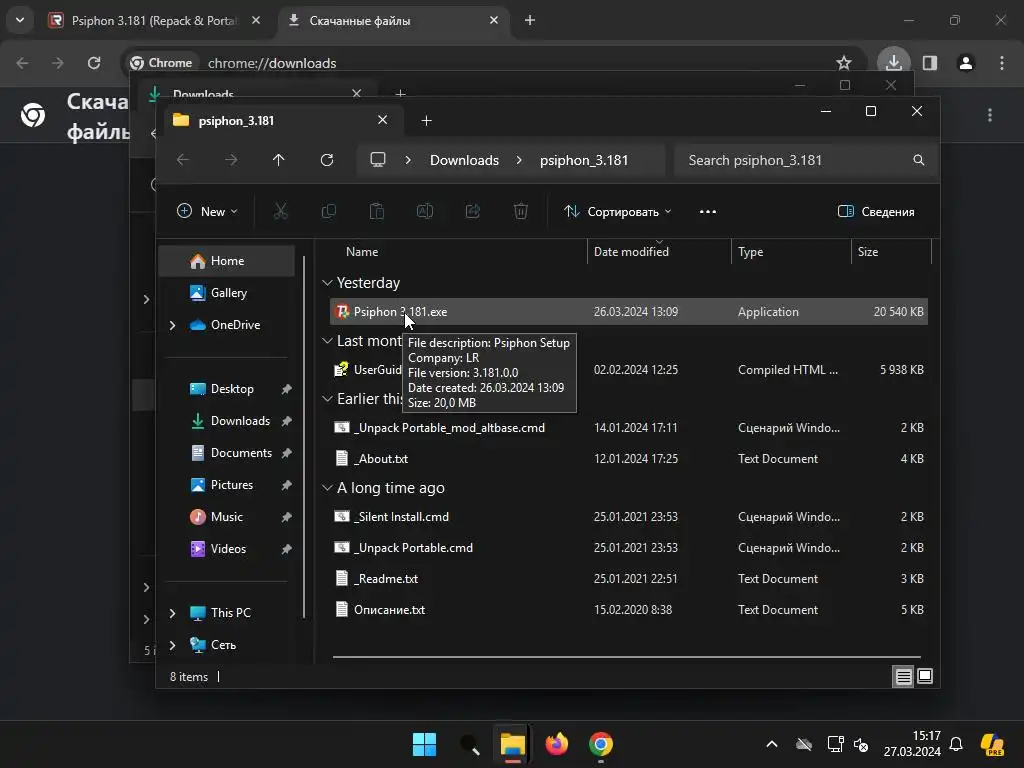Click the Explorer forward arrow button
The height and width of the screenshot is (768, 1024).
(231, 160)
